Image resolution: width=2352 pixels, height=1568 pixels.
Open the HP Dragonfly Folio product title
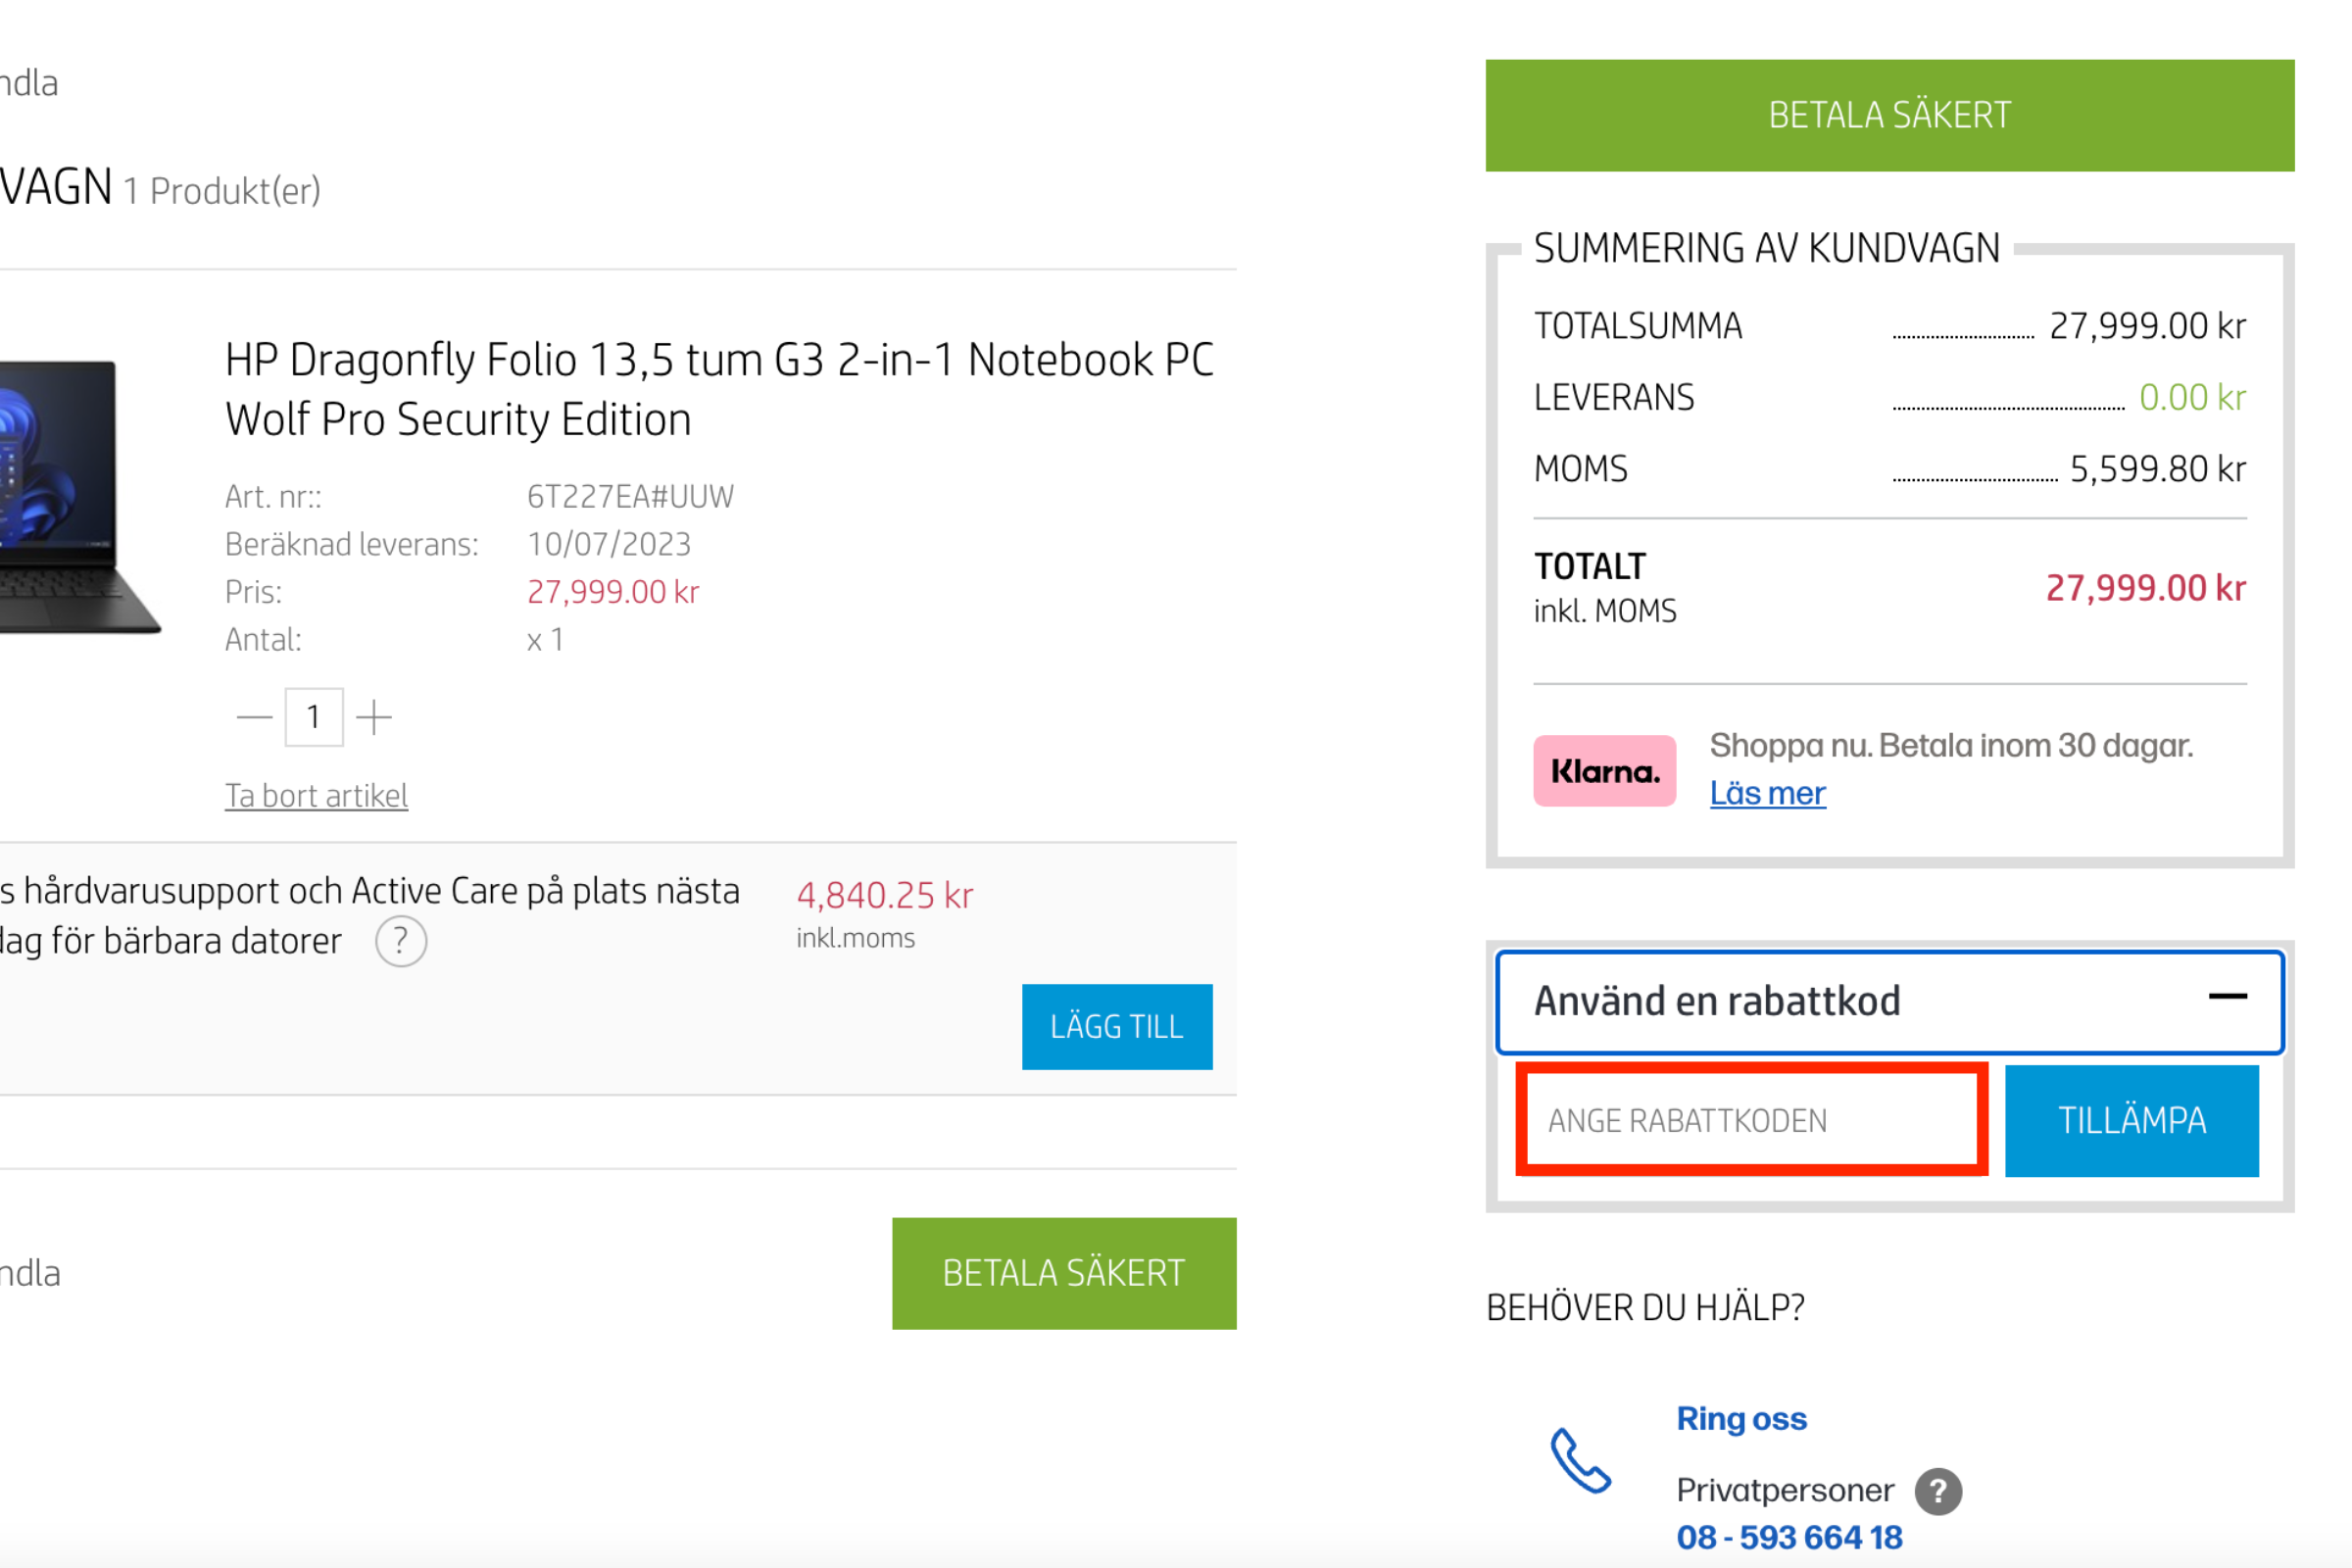tap(719, 389)
